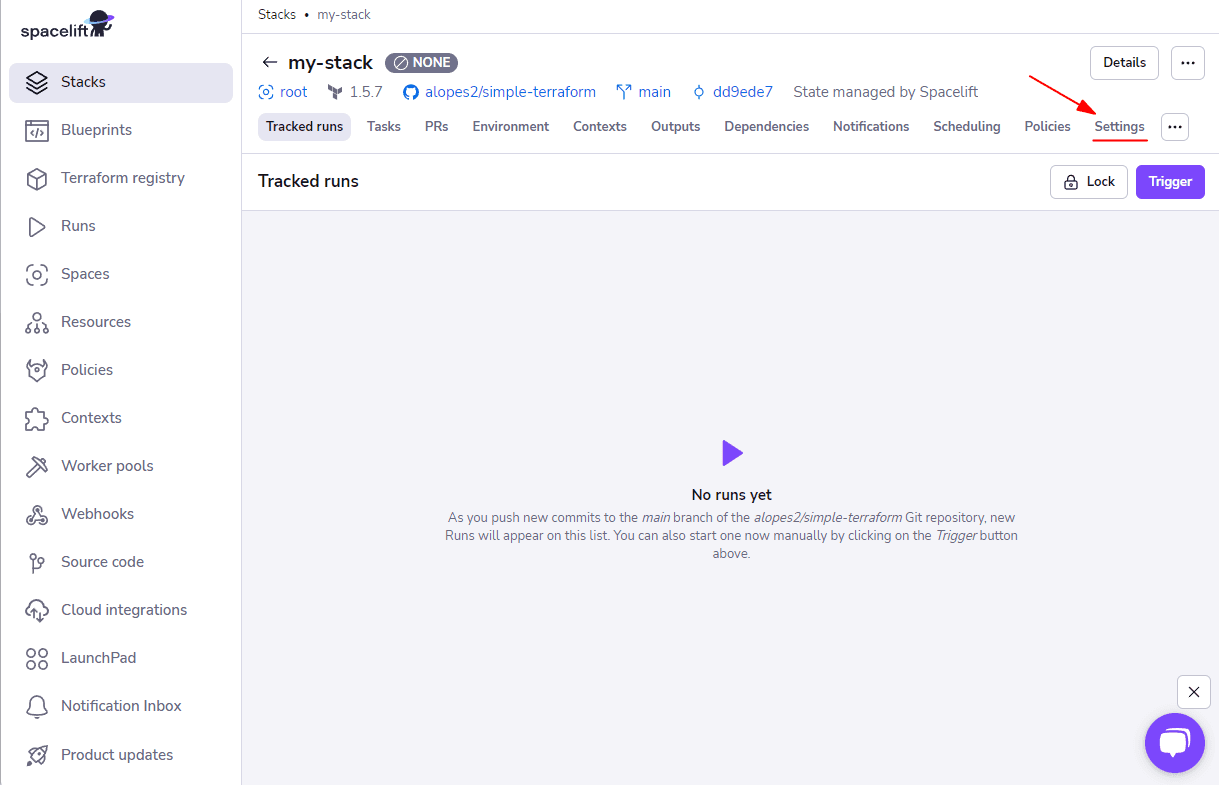This screenshot has width=1219, height=785.
Task: Open commit dd9ede7 link
Action: tap(743, 92)
